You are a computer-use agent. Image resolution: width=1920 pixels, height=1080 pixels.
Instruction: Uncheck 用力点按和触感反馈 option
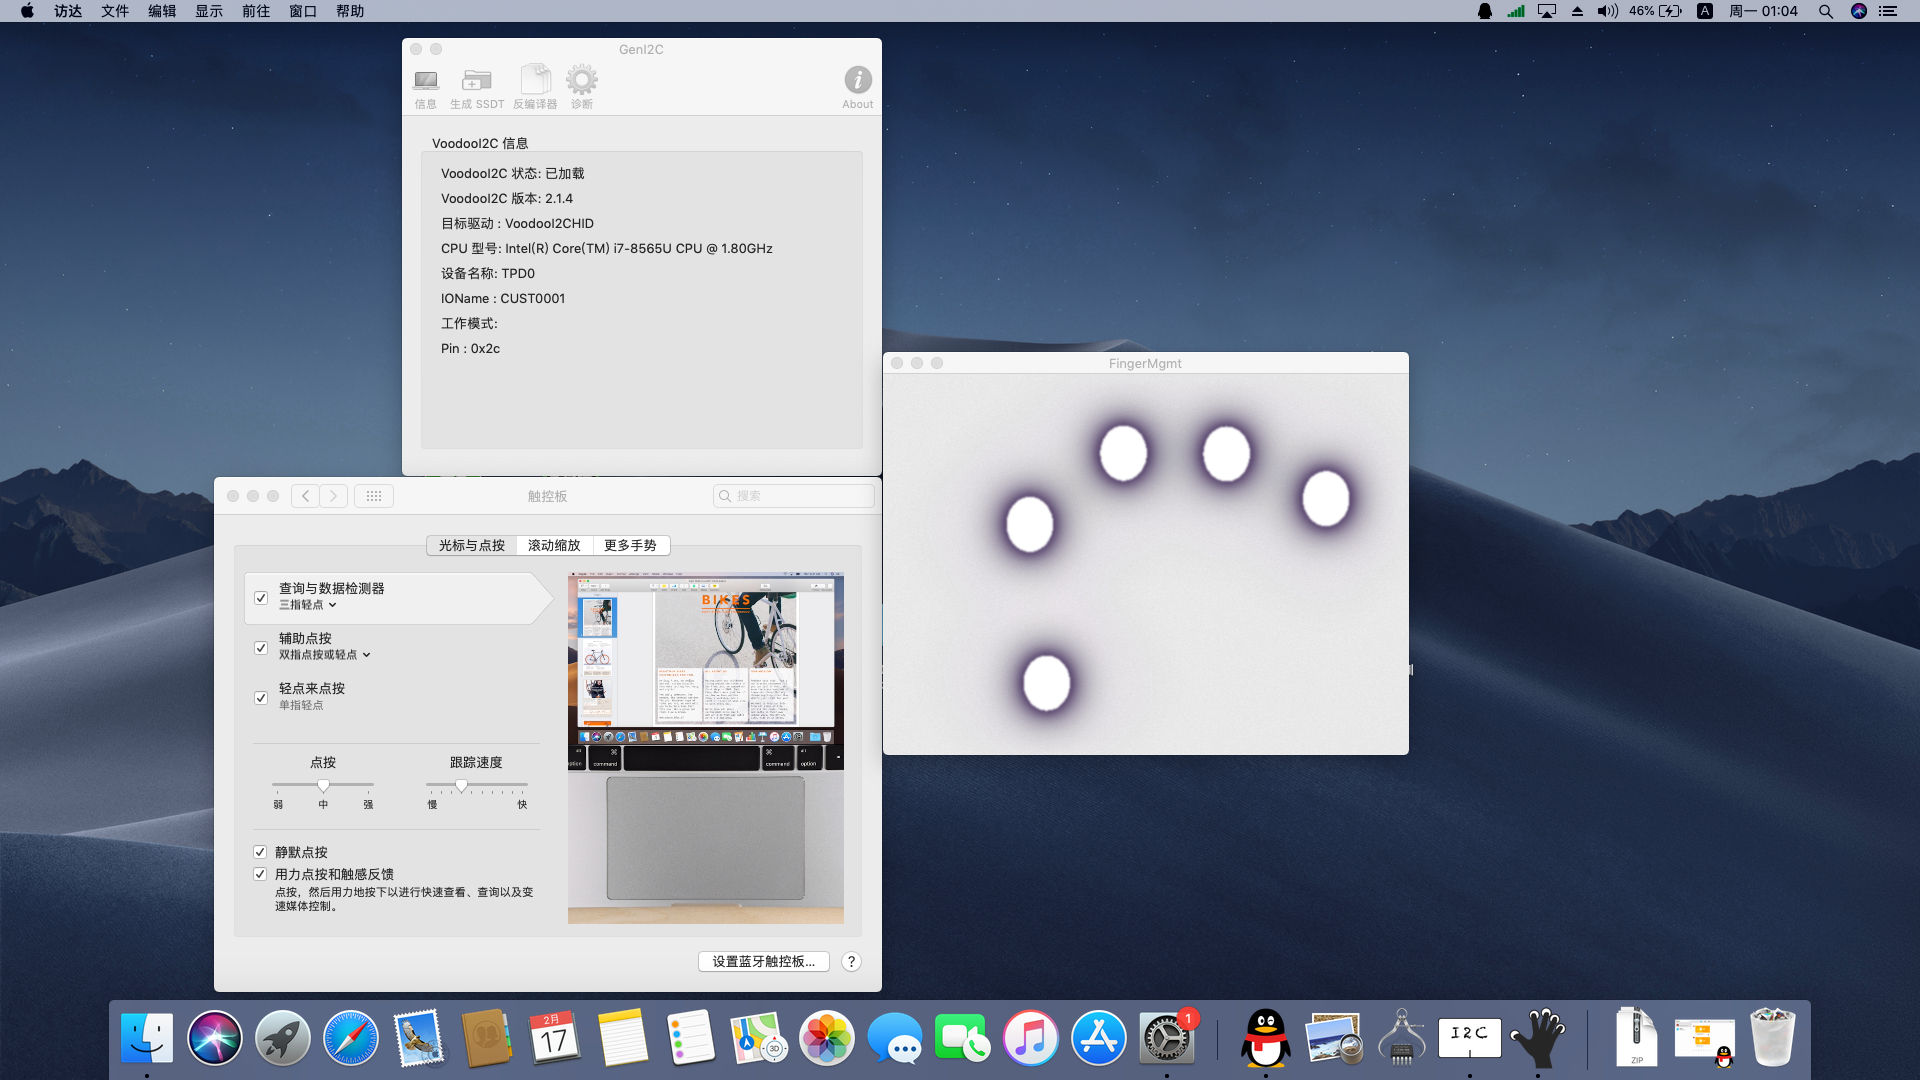point(260,874)
